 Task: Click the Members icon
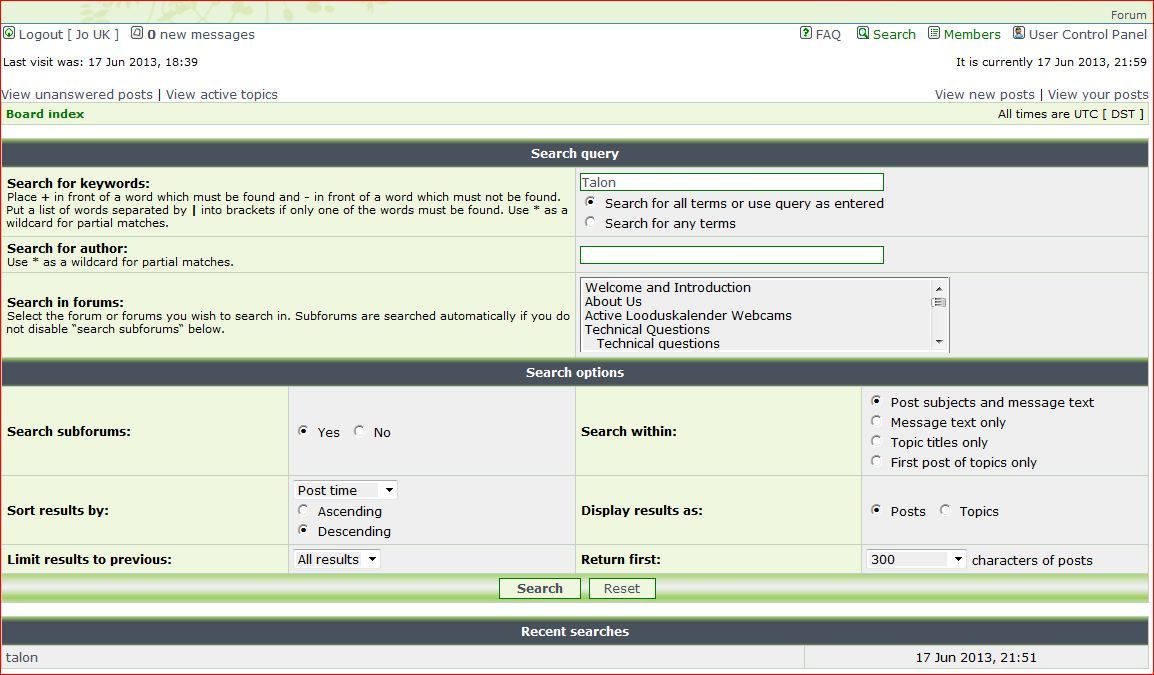point(934,33)
